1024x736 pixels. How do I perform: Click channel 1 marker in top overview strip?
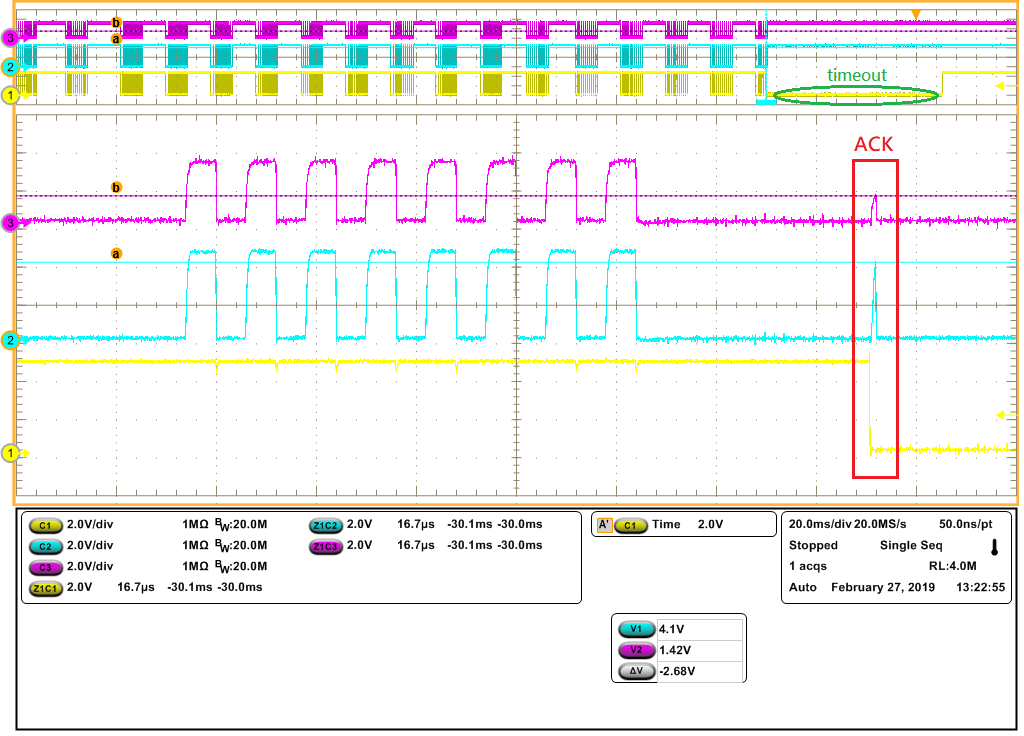pyautogui.click(x=10, y=95)
